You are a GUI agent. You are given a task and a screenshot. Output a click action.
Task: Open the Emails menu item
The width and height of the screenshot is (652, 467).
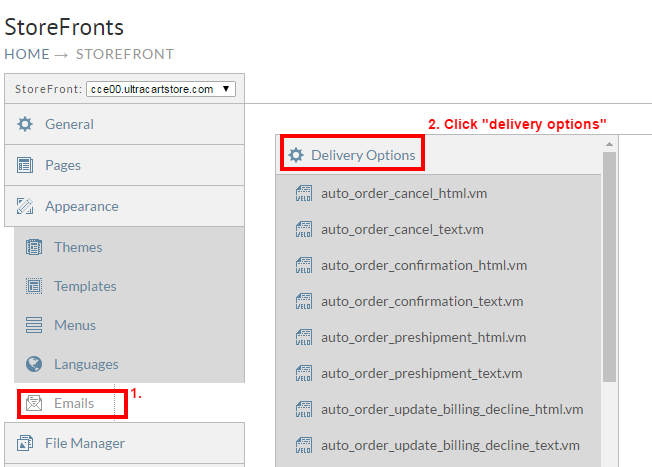[x=74, y=403]
